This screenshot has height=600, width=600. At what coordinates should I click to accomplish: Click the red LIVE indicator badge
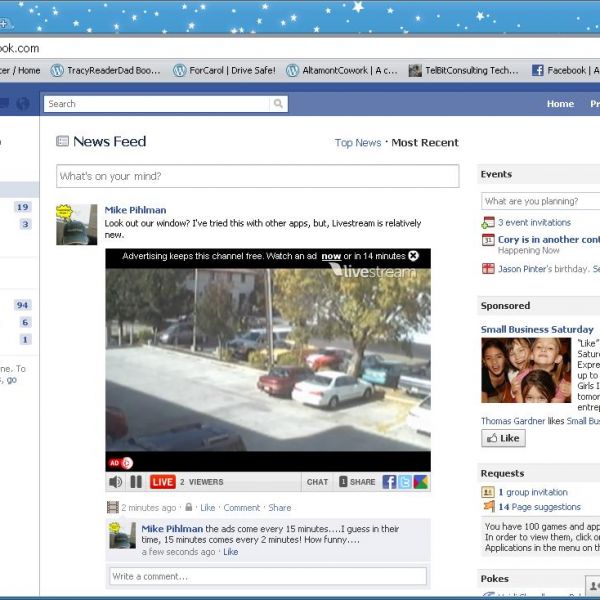(x=162, y=482)
